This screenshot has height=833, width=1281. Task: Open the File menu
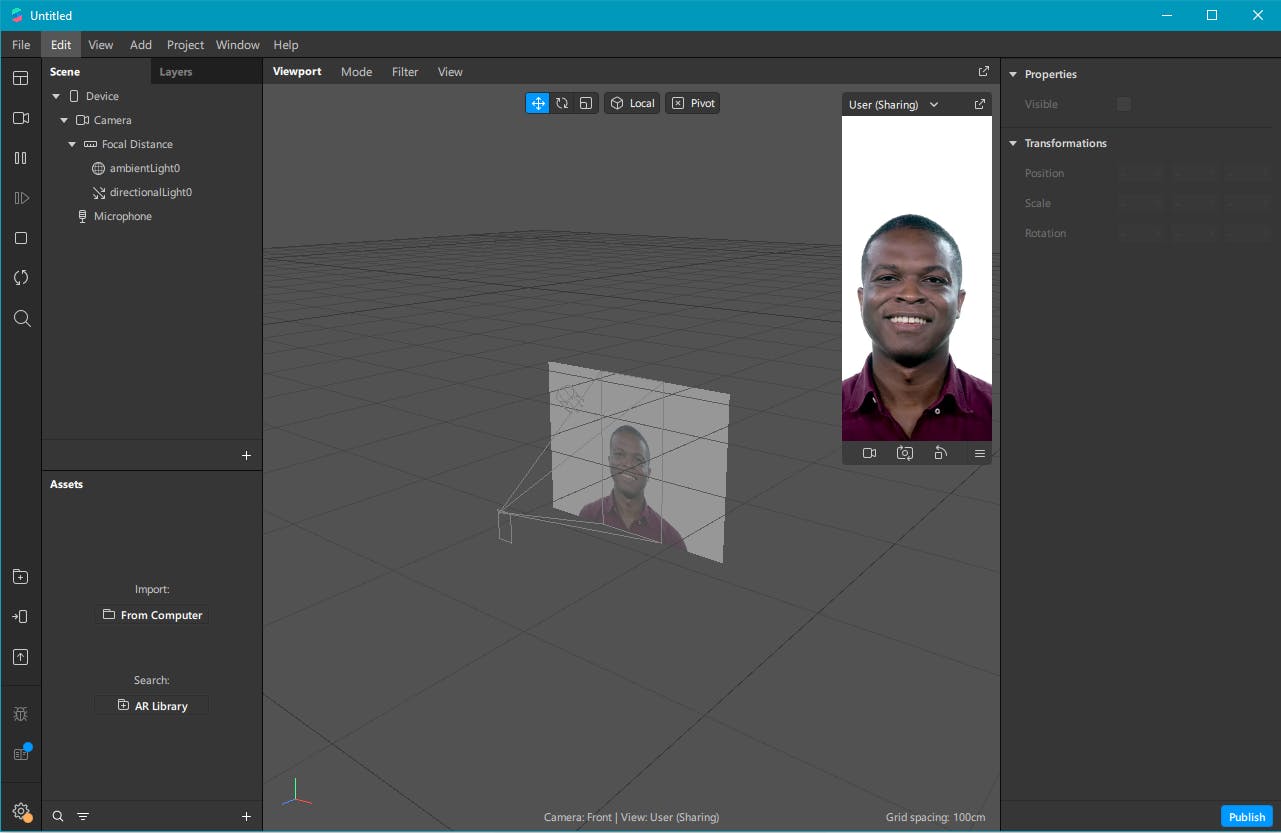[21, 45]
